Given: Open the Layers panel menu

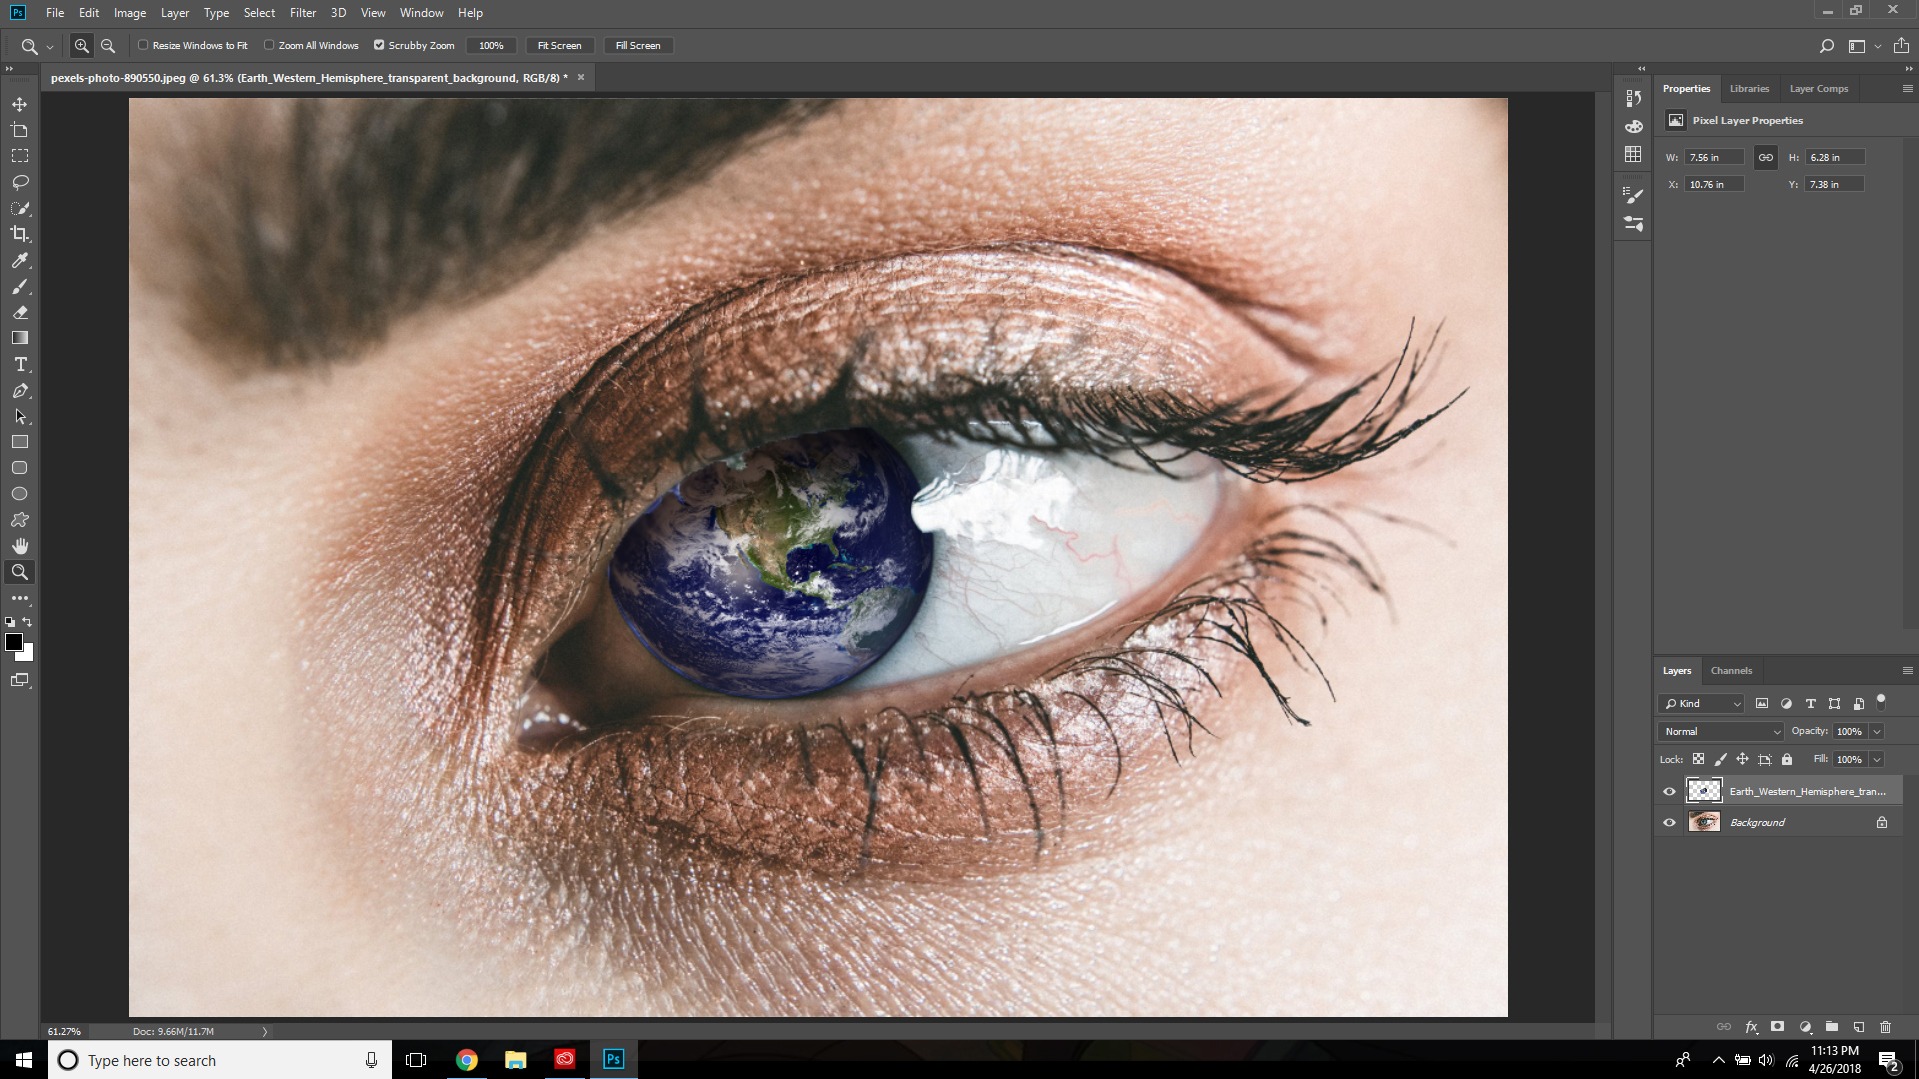Looking at the screenshot, I should tap(1907, 671).
